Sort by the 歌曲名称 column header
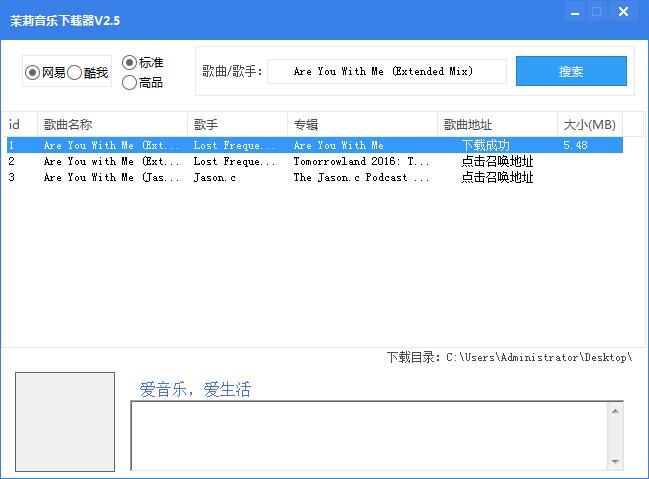Image resolution: width=649 pixels, height=479 pixels. tap(112, 124)
